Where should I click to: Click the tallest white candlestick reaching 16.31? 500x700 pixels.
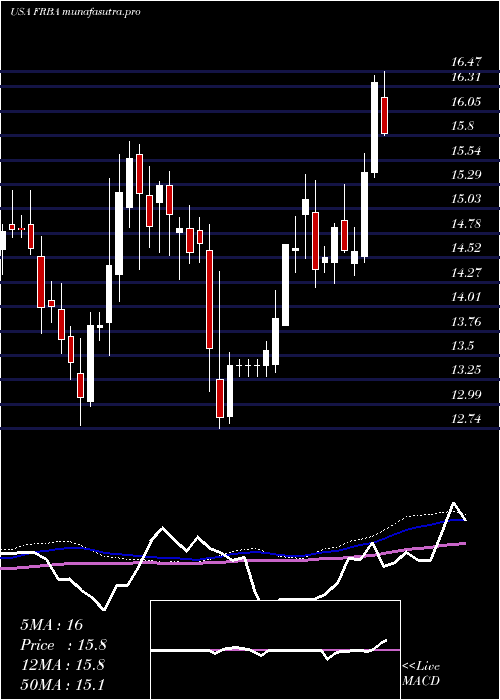click(375, 127)
